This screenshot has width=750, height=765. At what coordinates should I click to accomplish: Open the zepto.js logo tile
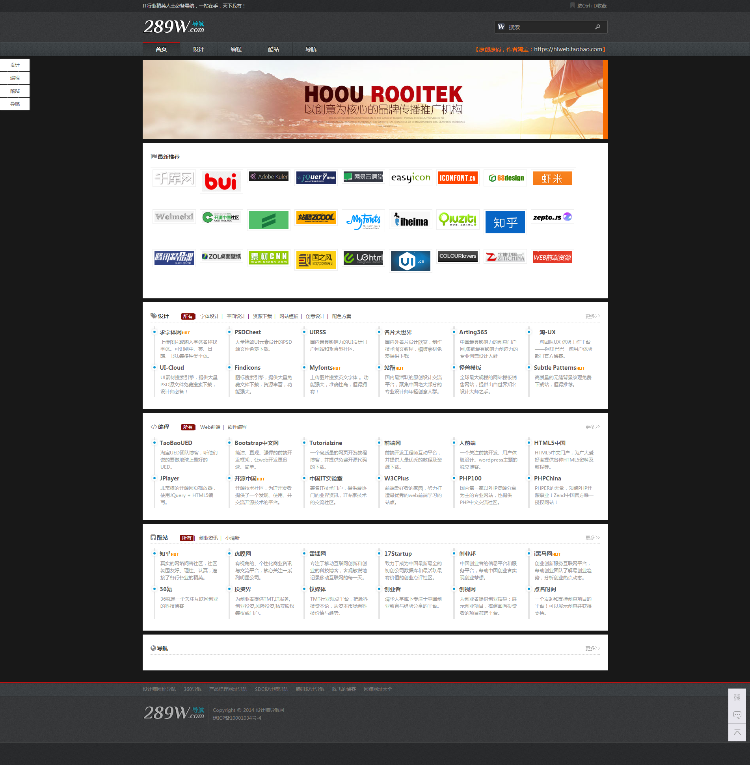[x=552, y=217]
